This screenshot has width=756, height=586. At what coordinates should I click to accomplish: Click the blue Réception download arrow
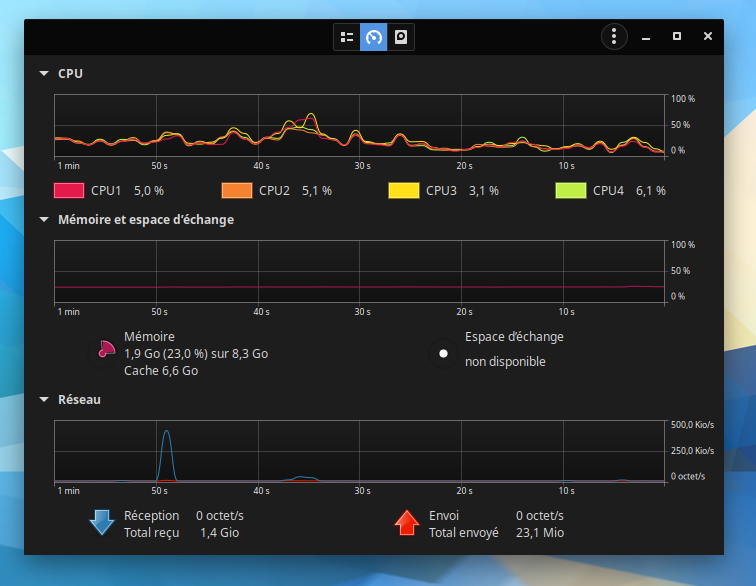point(102,522)
